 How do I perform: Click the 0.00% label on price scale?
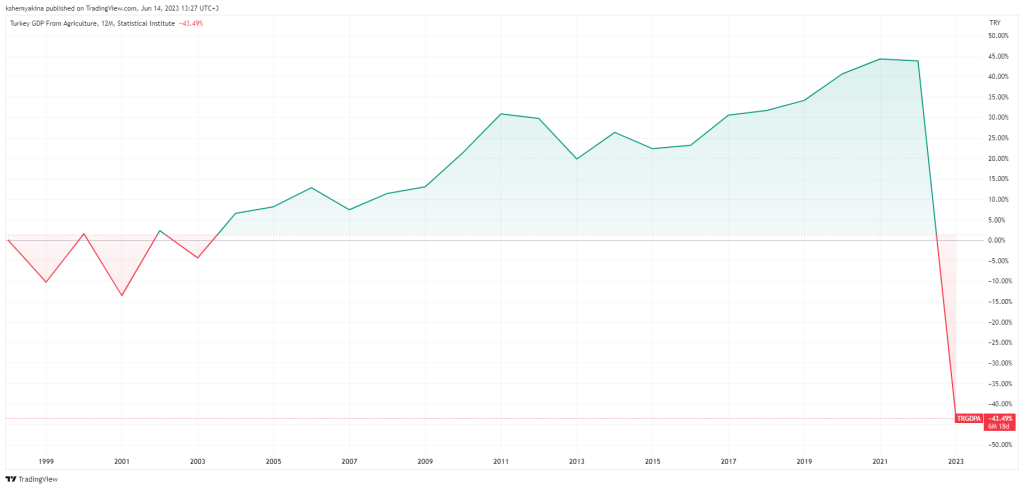click(x=999, y=240)
